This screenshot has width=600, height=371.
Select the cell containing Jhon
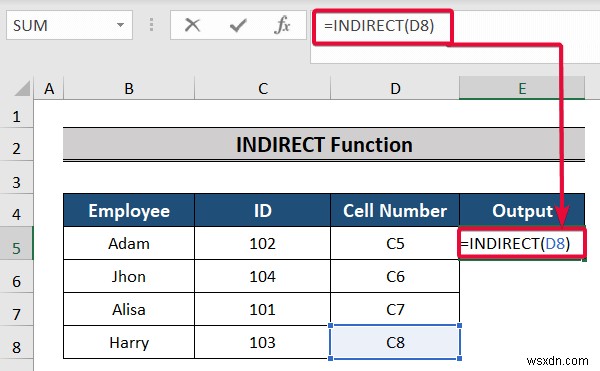129,276
